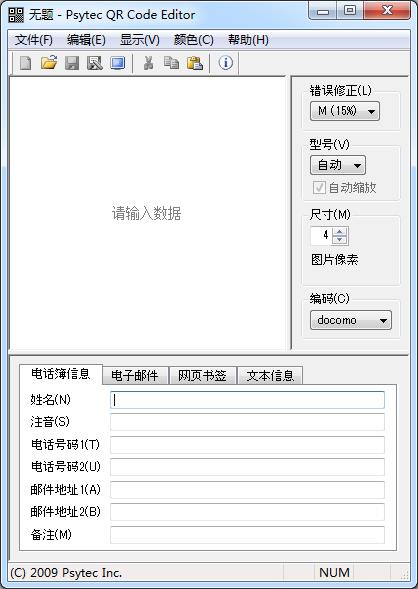Toggle the 自动缩放 checkbox
The image size is (418, 589).
coord(319,187)
